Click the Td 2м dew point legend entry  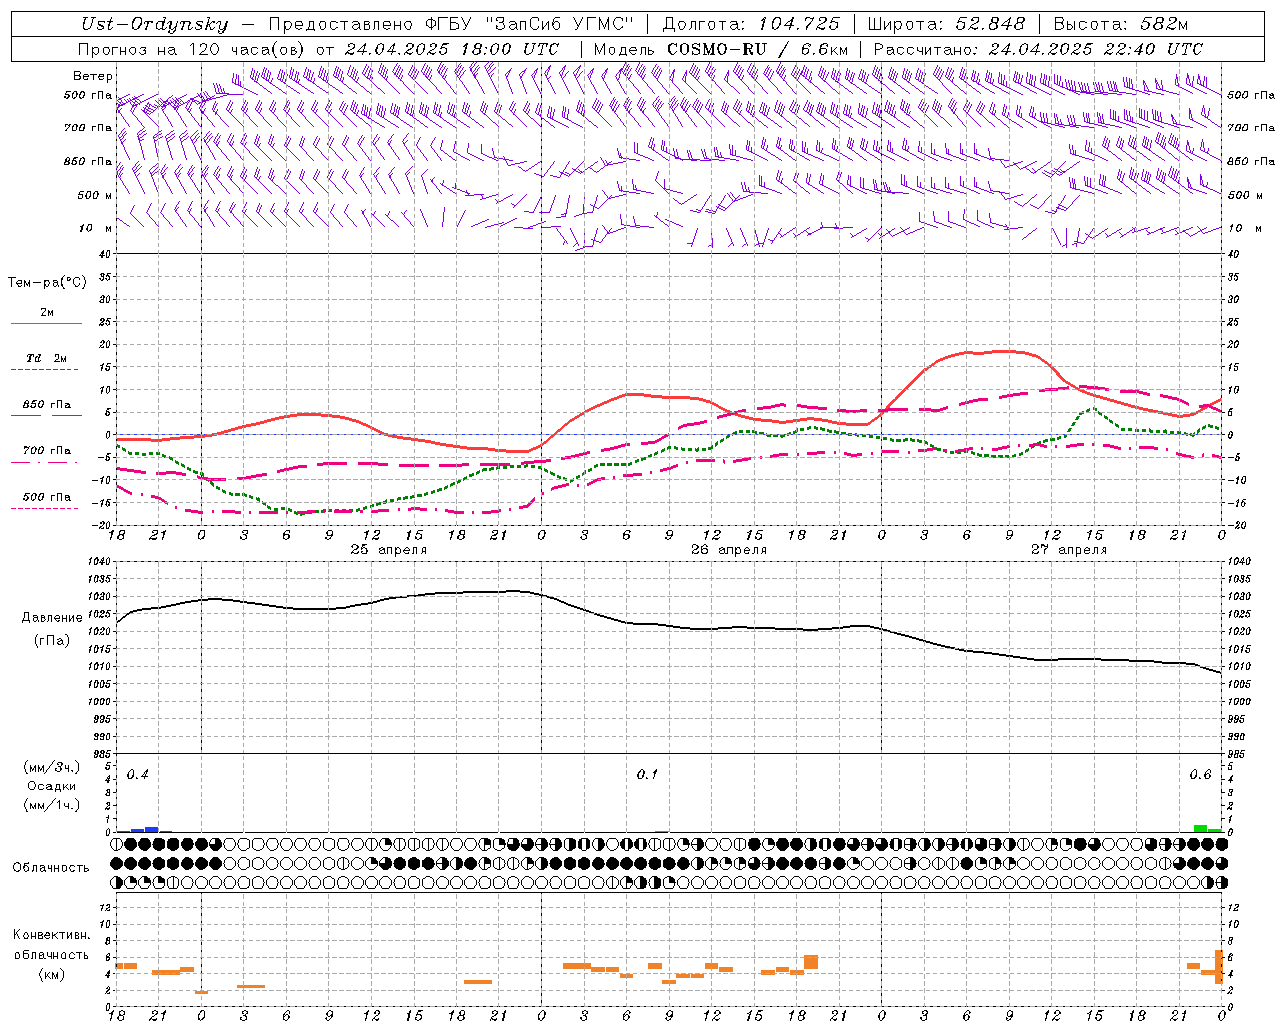point(47,358)
